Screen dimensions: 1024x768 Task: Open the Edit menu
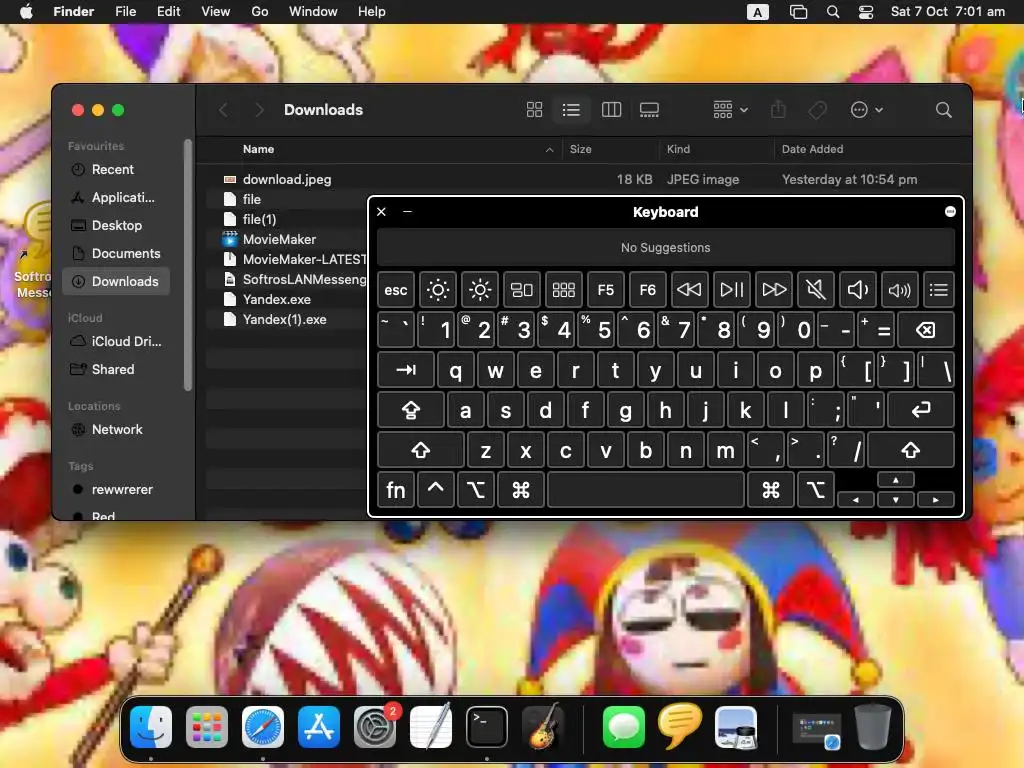(x=168, y=12)
